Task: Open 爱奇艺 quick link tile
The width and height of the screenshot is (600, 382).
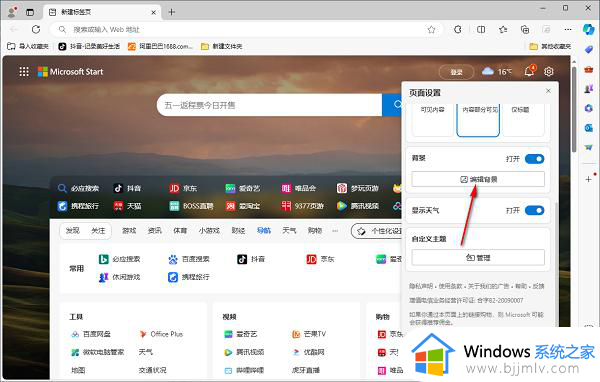Action: click(243, 188)
